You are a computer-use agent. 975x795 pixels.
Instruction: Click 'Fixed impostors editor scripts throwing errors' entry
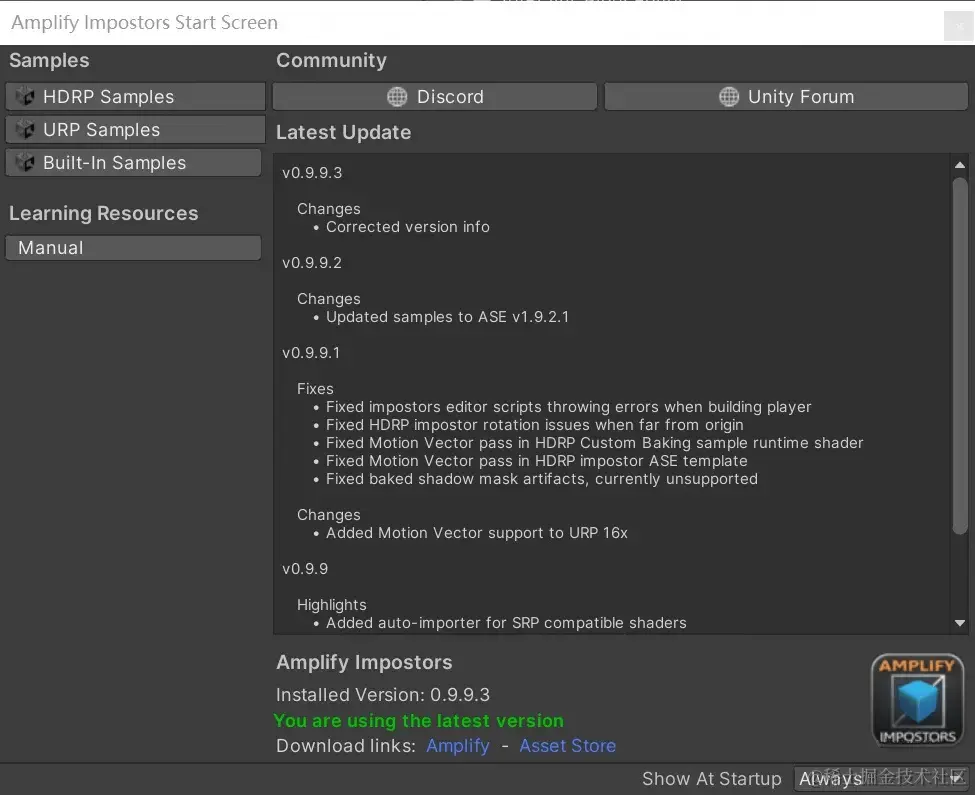568,407
